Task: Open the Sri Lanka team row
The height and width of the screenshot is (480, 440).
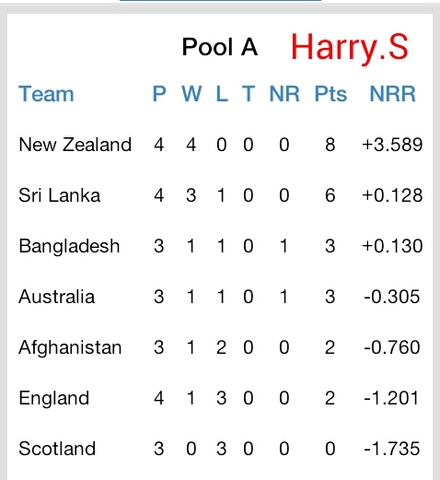Action: (x=220, y=195)
